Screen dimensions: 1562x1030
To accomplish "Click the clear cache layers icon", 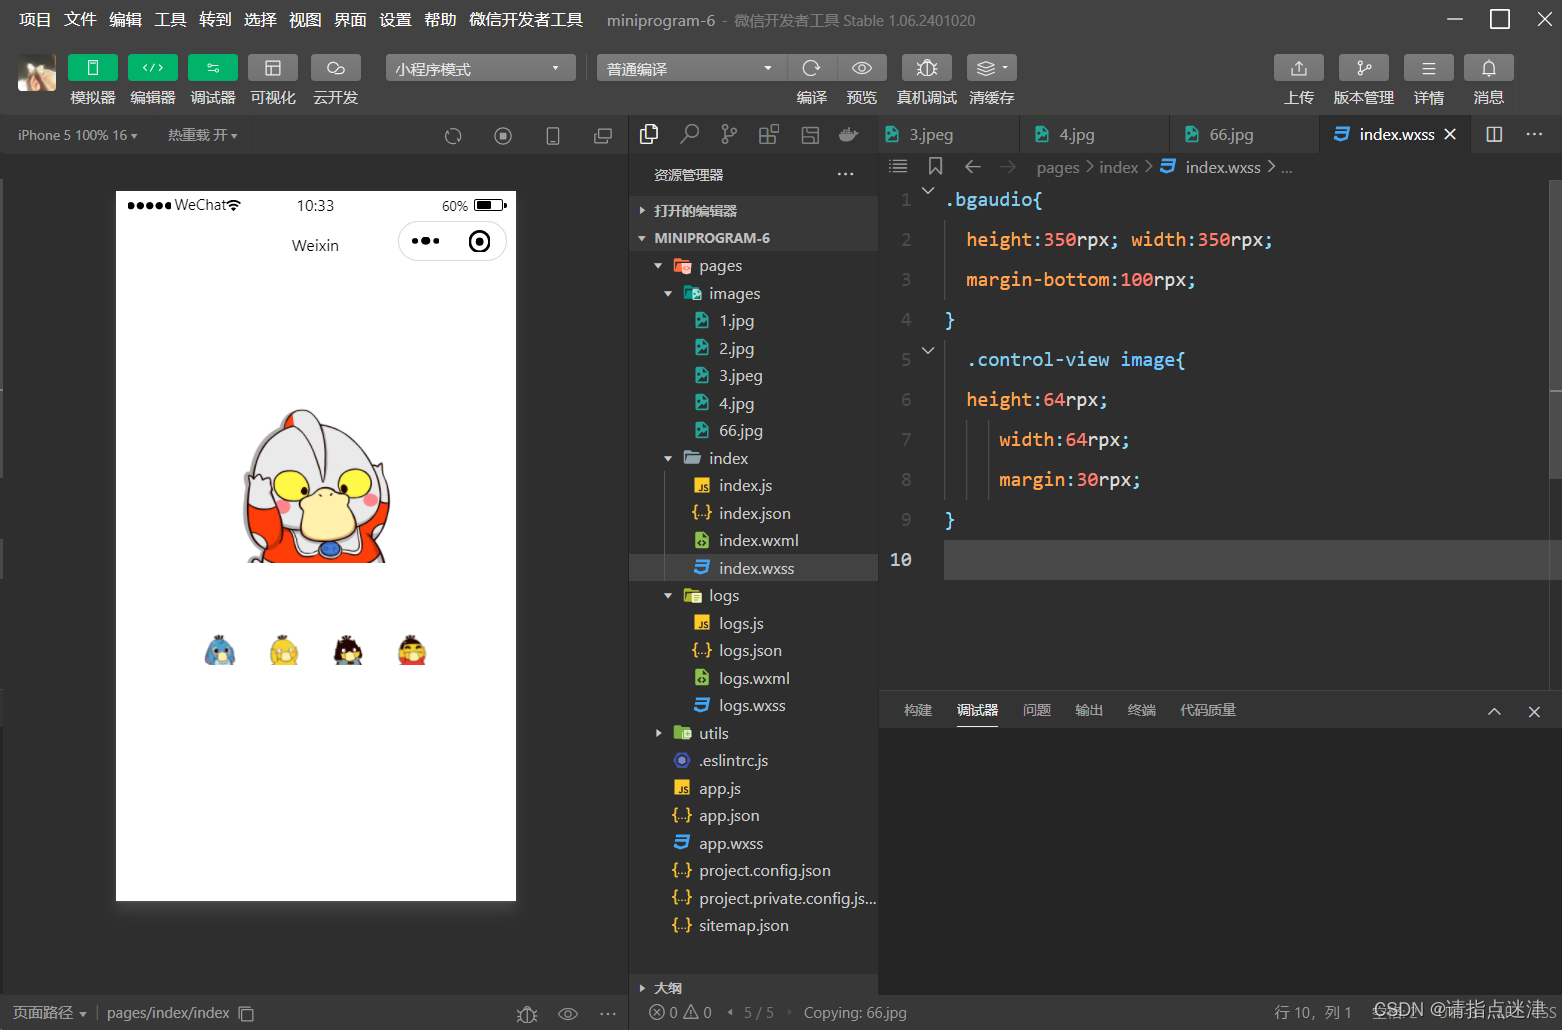I will pos(991,68).
